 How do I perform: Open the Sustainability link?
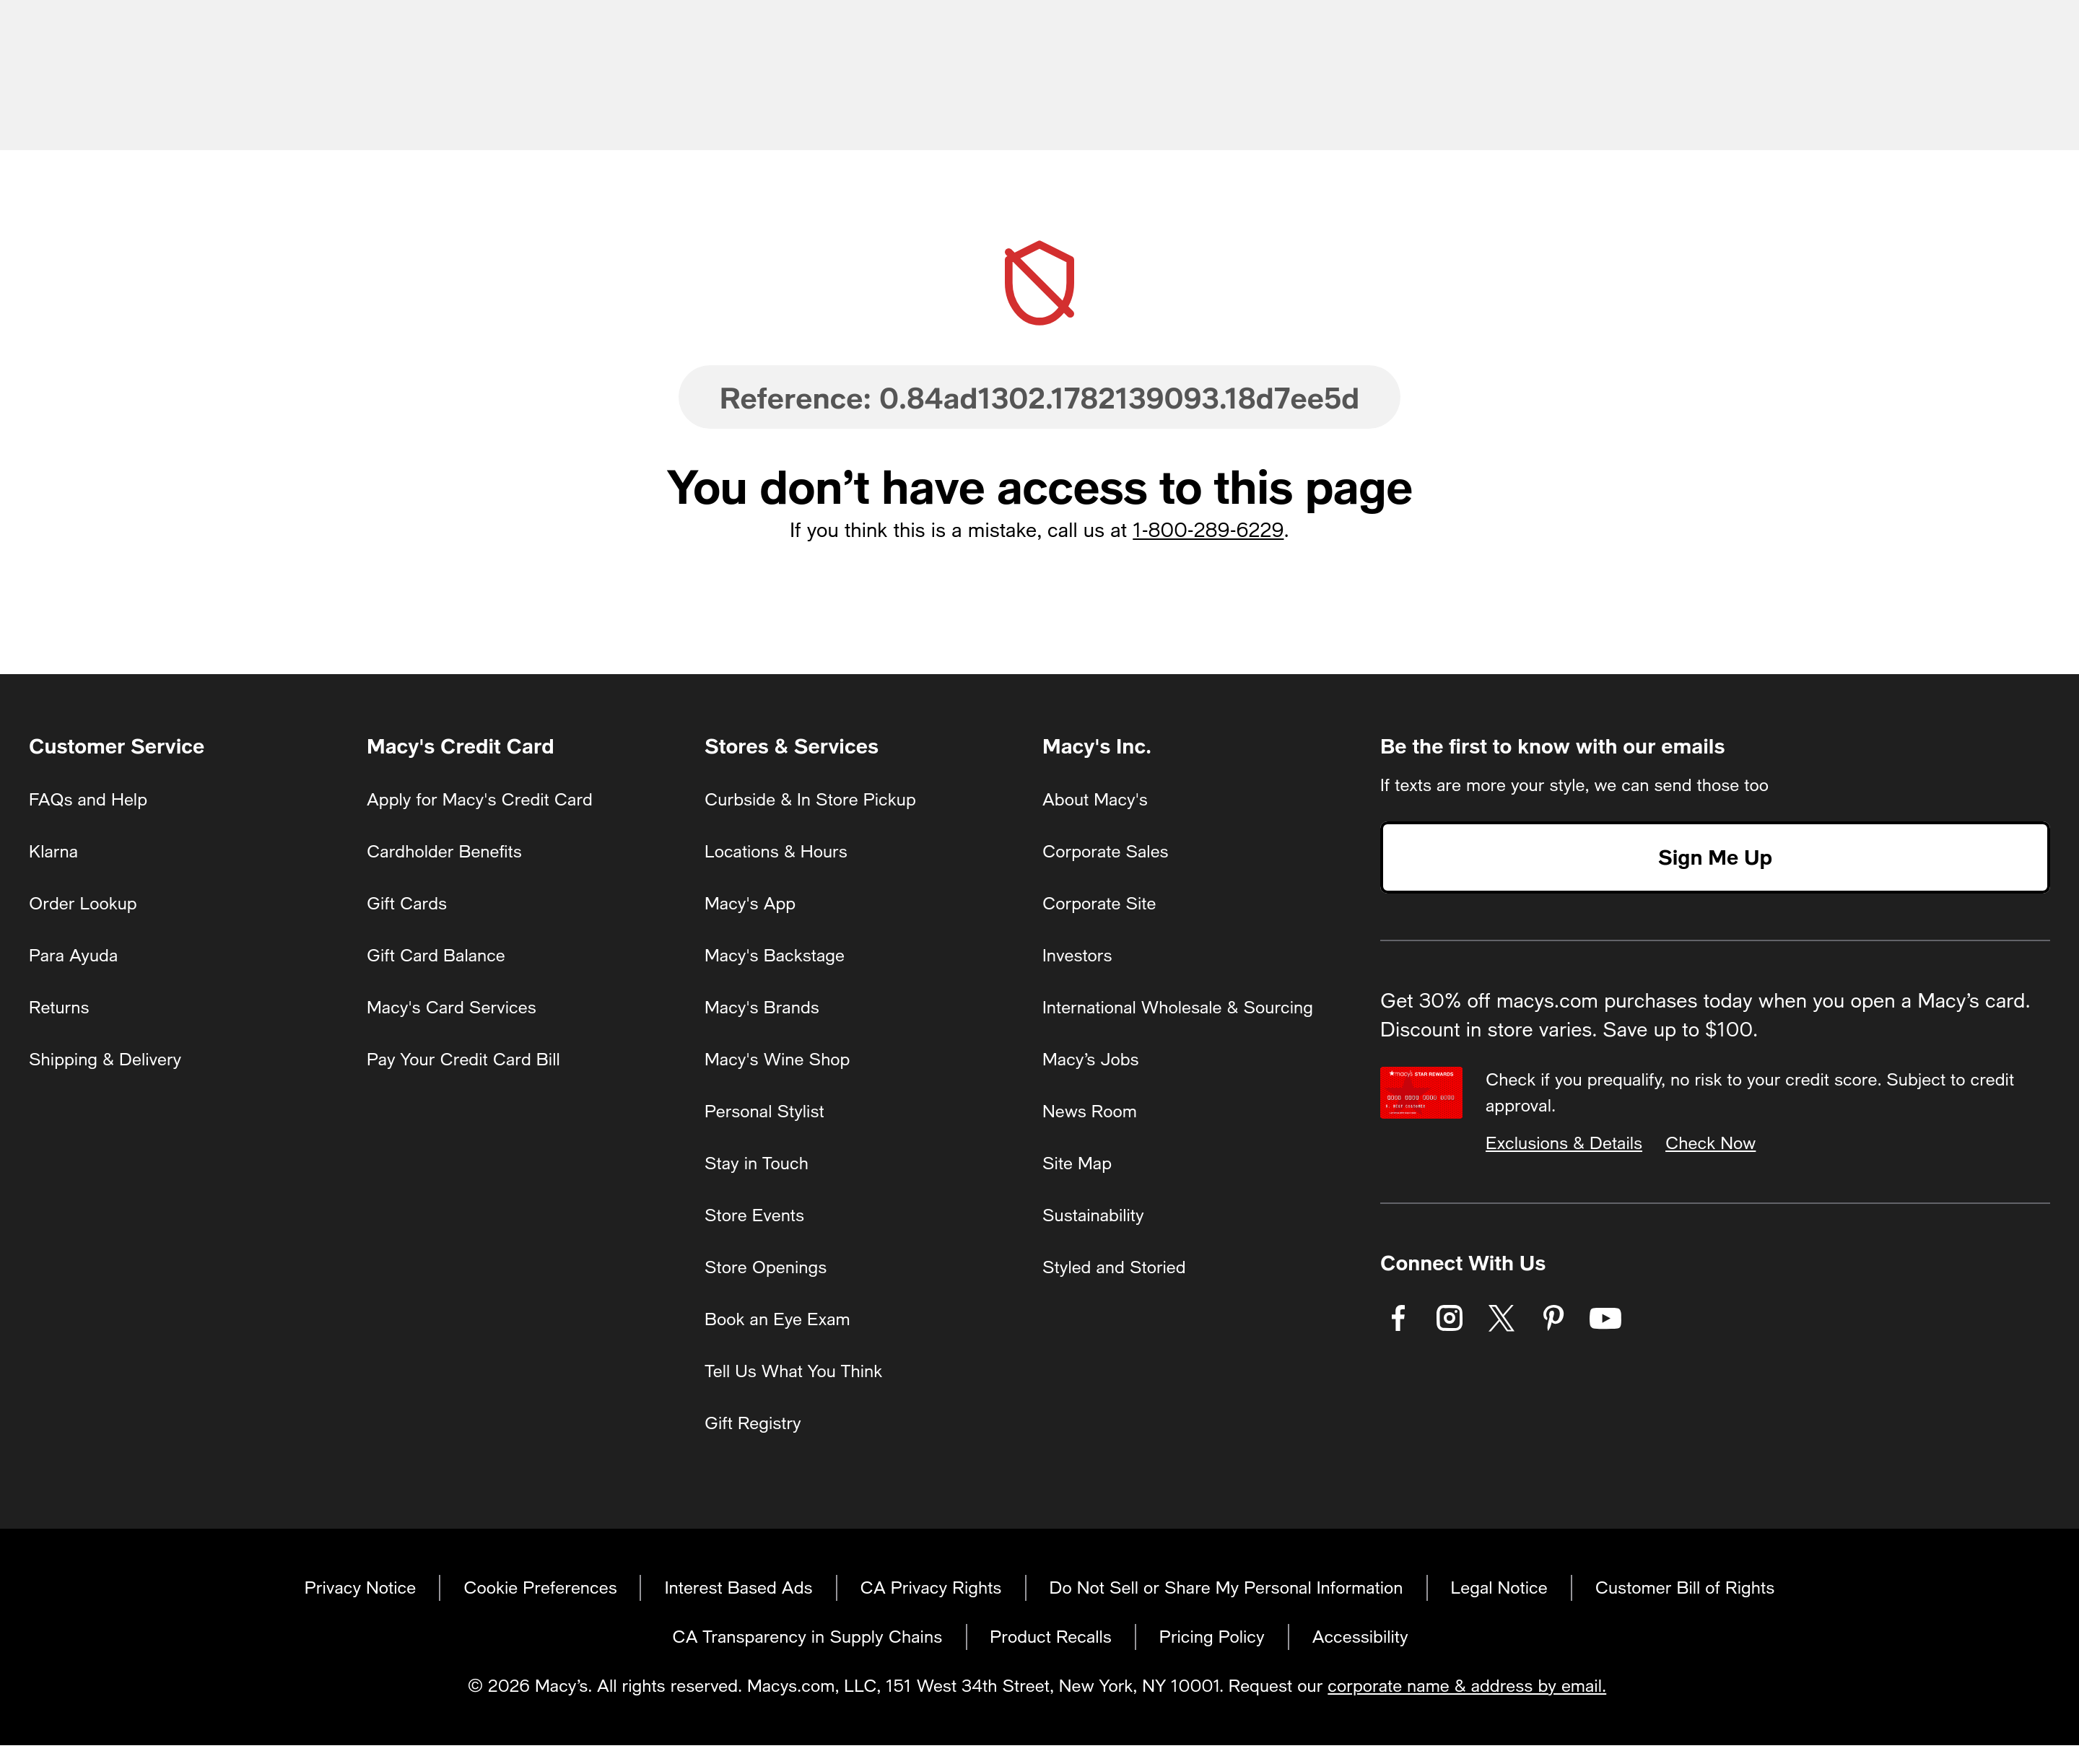tap(1092, 1215)
